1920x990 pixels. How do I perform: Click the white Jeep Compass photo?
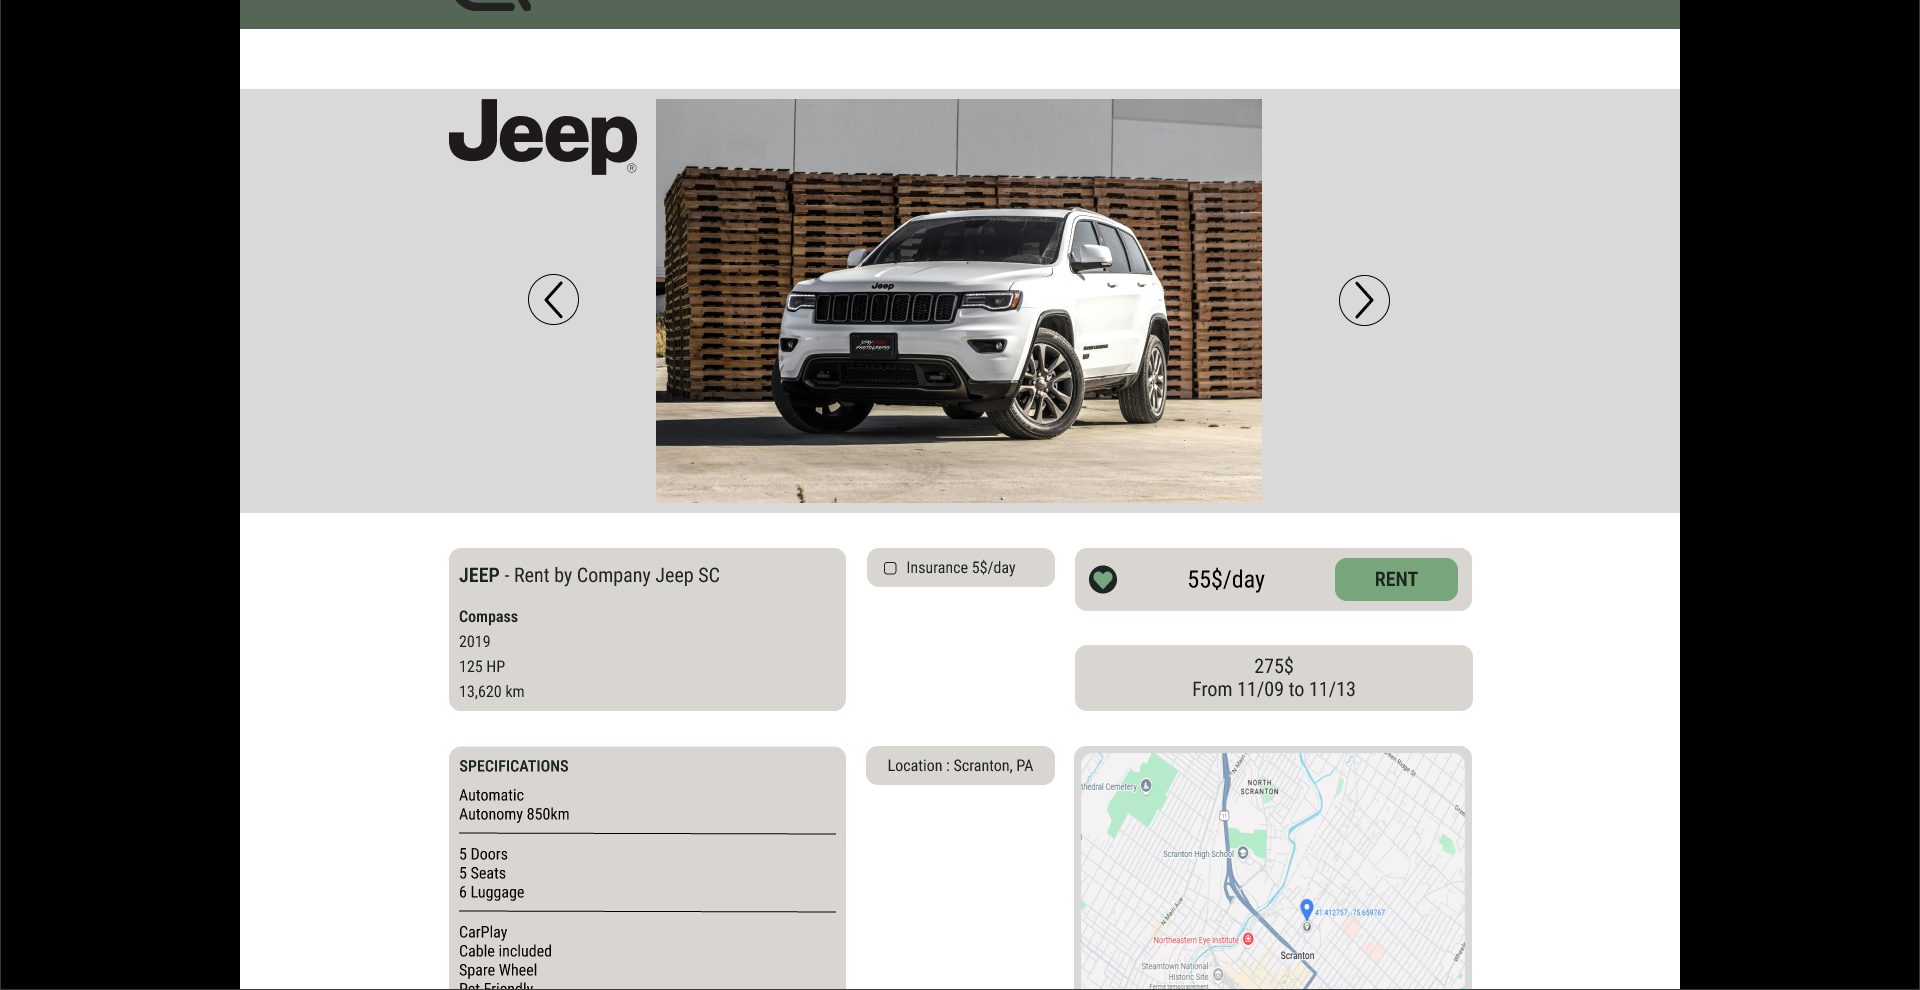coord(958,300)
